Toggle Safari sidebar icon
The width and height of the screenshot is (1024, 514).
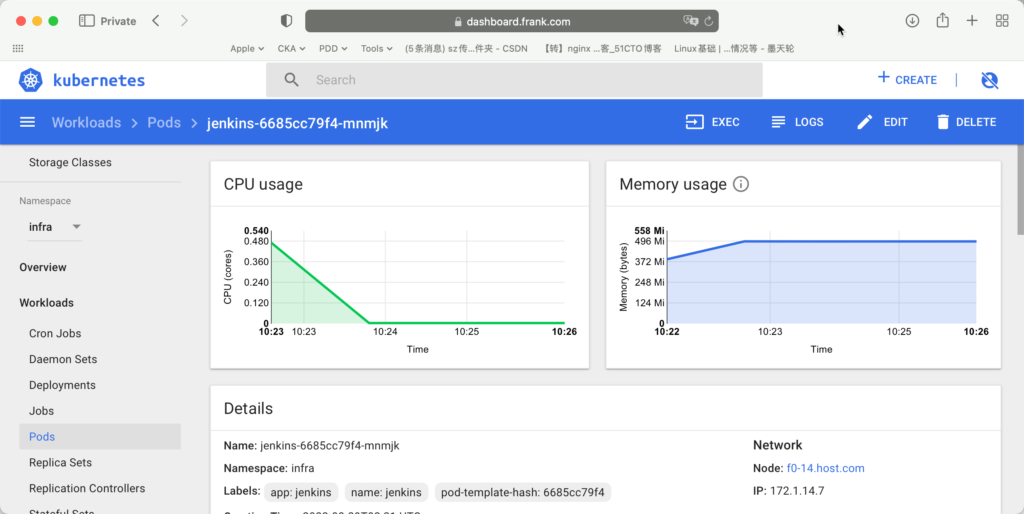86,21
